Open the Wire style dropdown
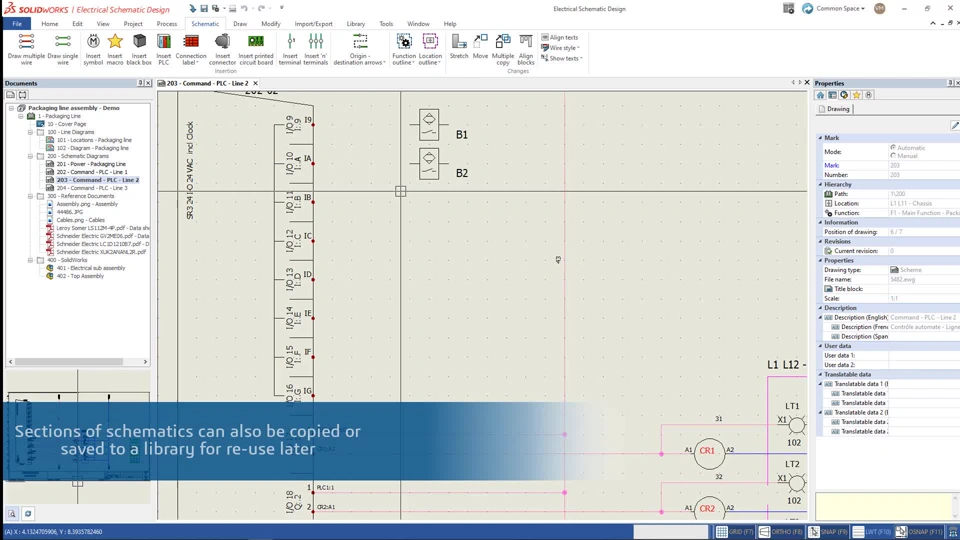The image size is (960, 540). (560, 48)
